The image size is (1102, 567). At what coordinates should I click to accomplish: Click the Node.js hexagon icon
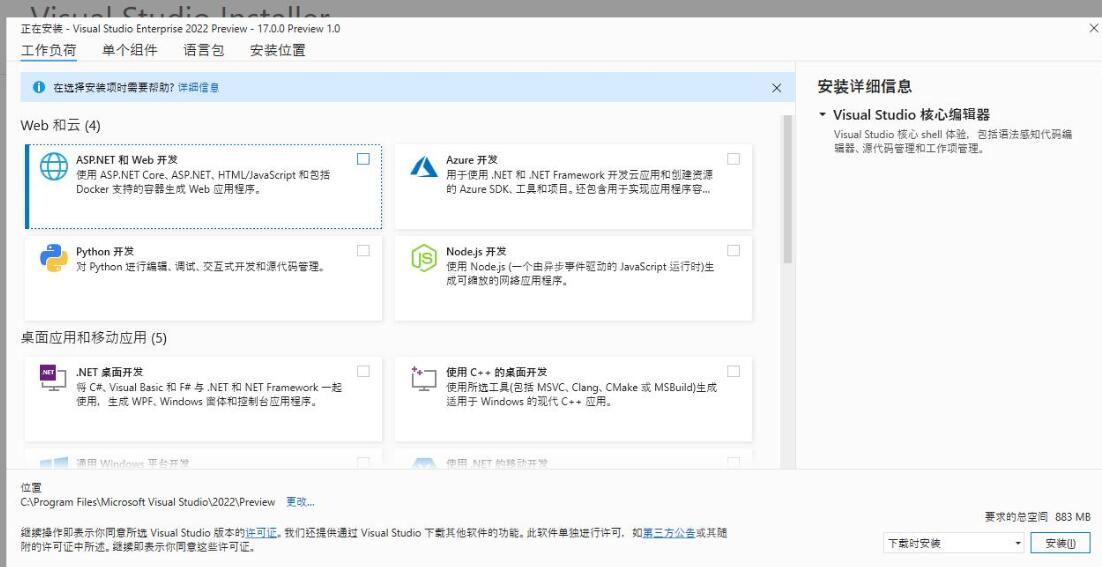pos(425,258)
